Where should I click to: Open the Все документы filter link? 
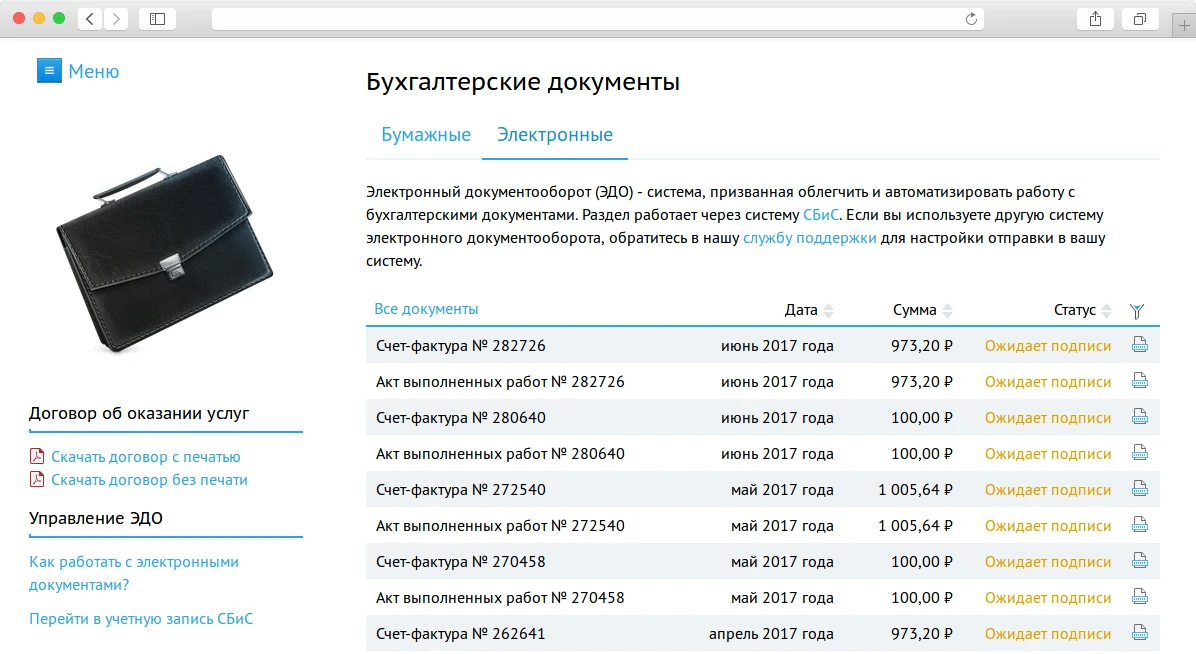(x=426, y=310)
